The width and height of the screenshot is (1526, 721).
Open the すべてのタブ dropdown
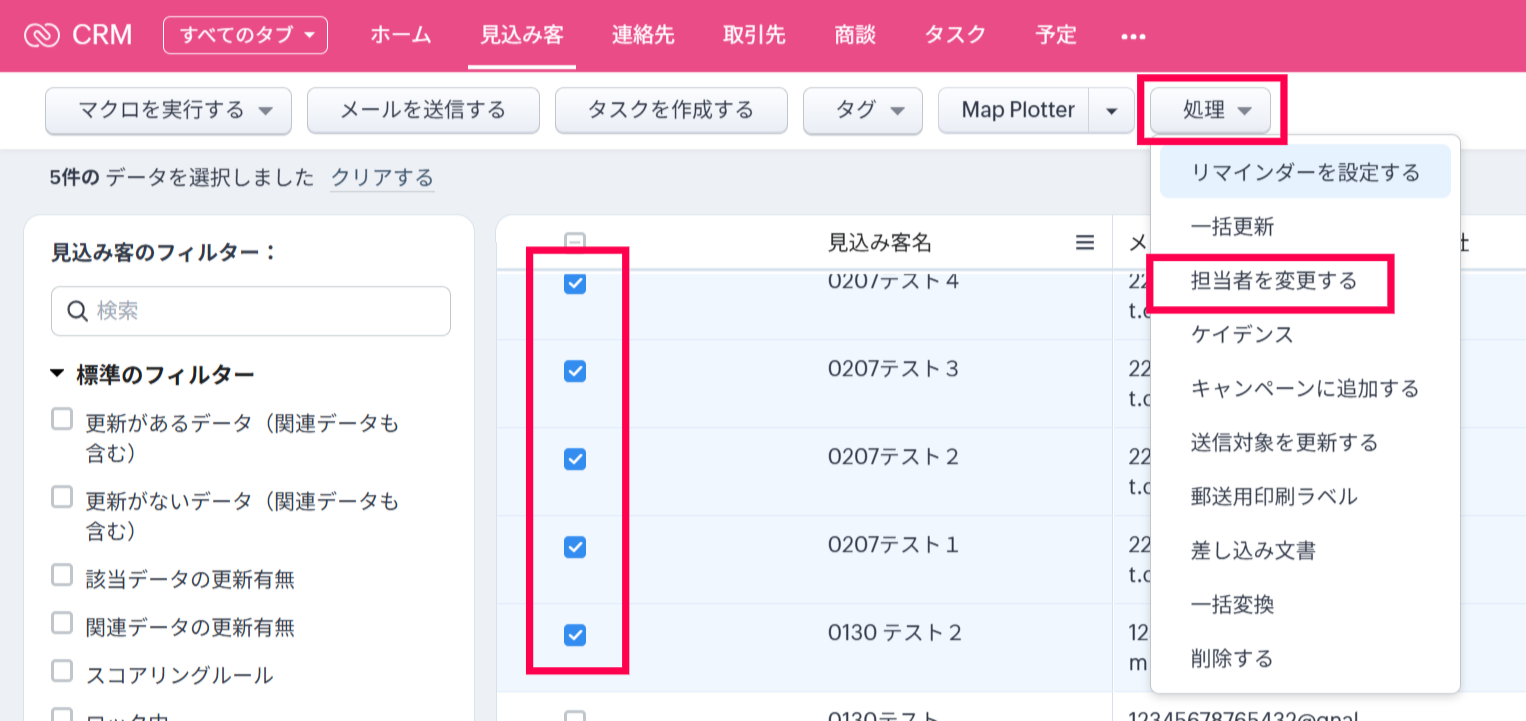245,35
